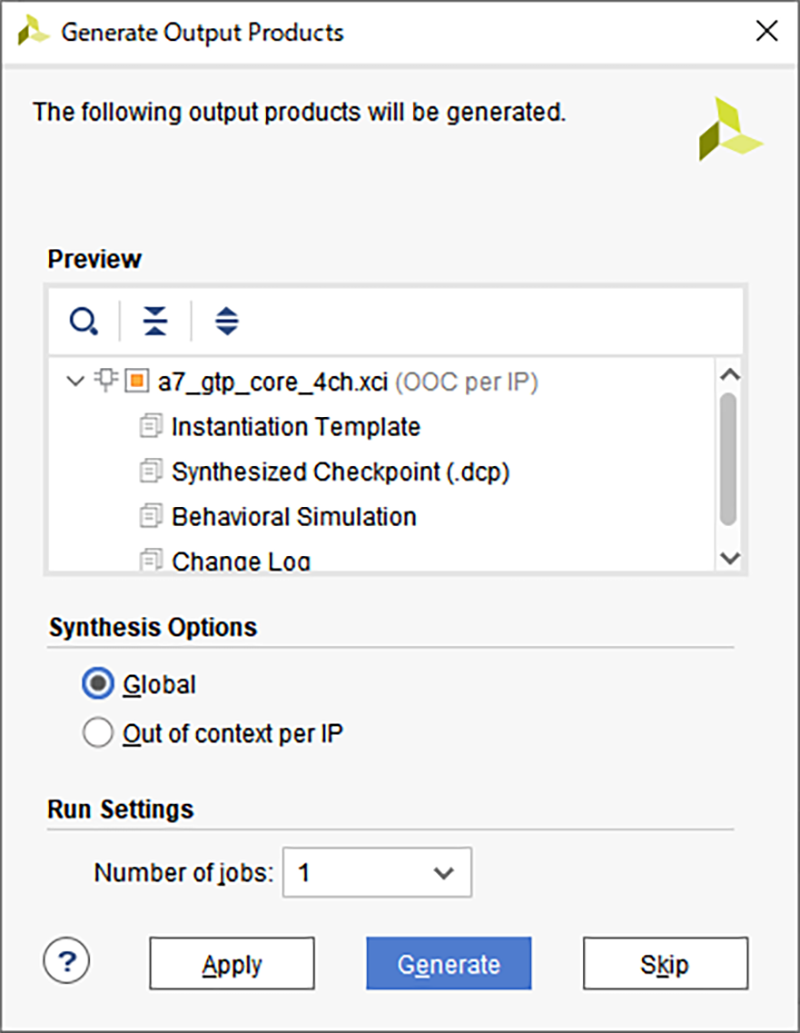Click the Collapse All icon
The width and height of the screenshot is (800, 1033).
[x=156, y=321]
